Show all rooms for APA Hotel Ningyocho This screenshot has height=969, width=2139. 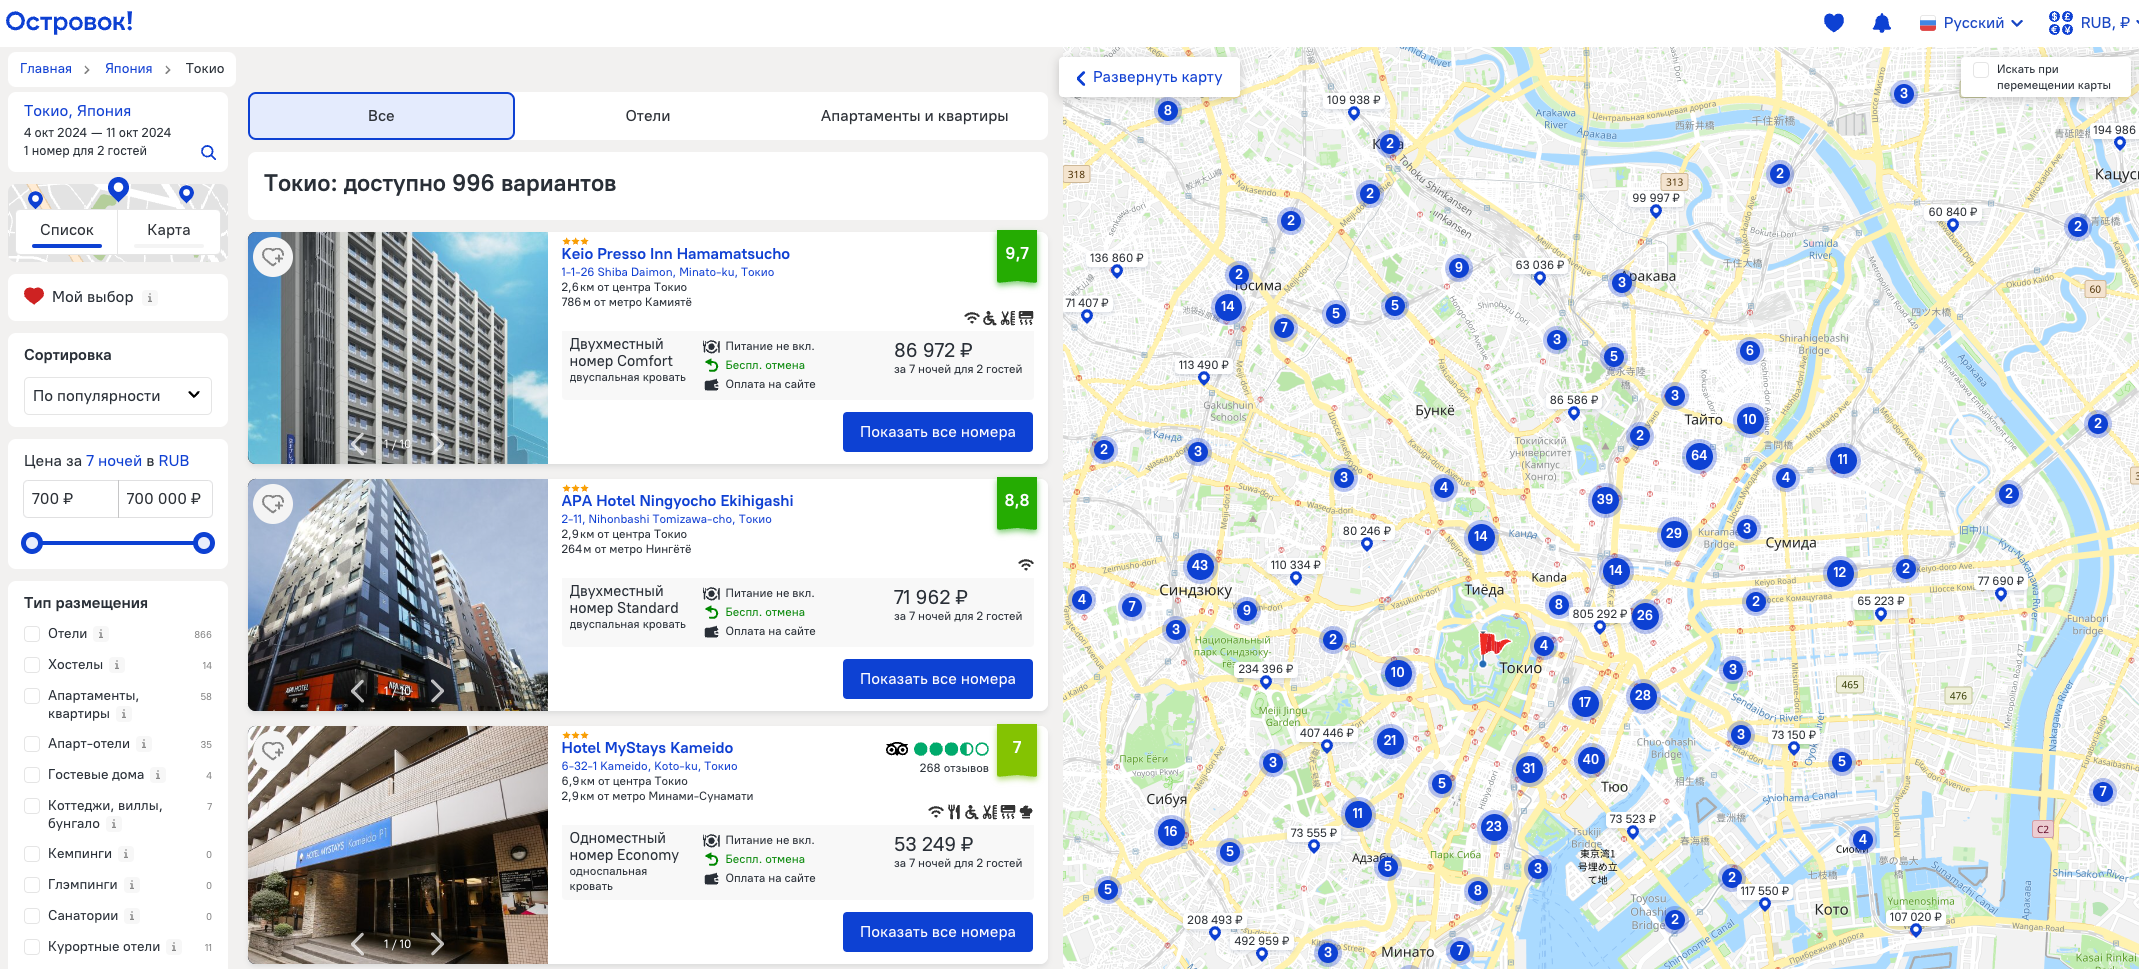coord(937,679)
